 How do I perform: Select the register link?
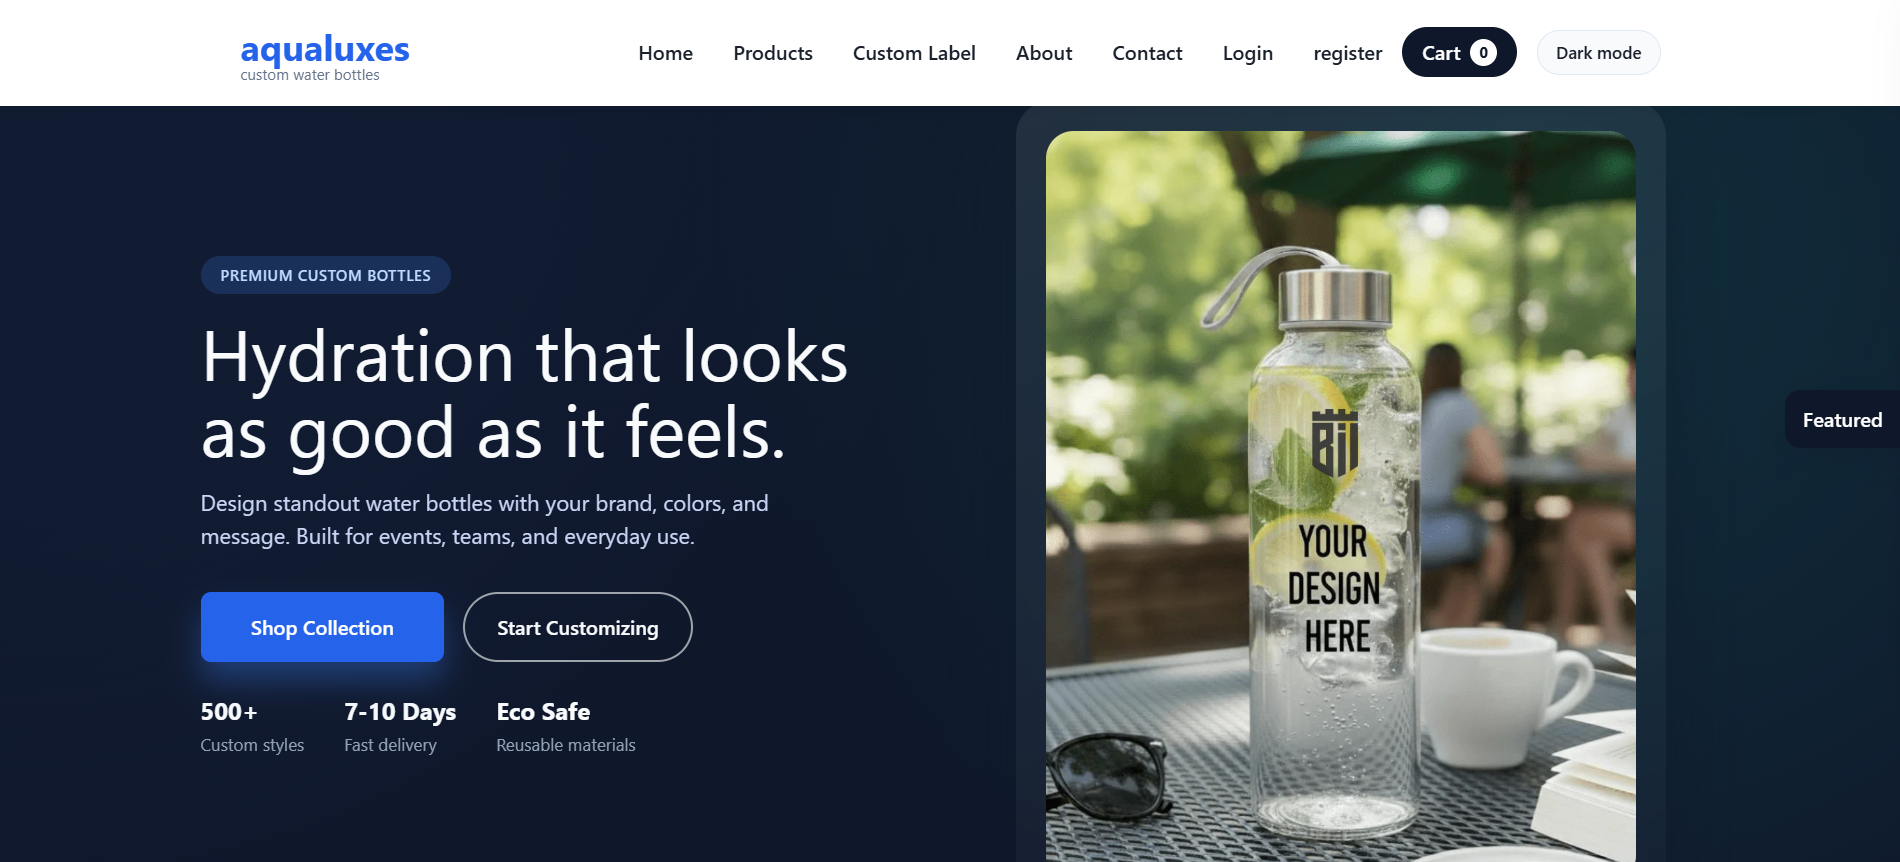(1347, 53)
